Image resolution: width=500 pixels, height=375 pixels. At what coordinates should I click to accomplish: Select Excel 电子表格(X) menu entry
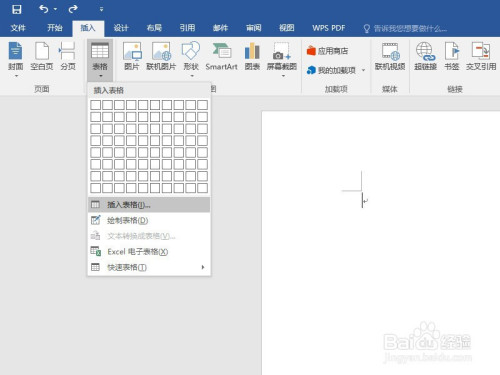tap(149, 252)
